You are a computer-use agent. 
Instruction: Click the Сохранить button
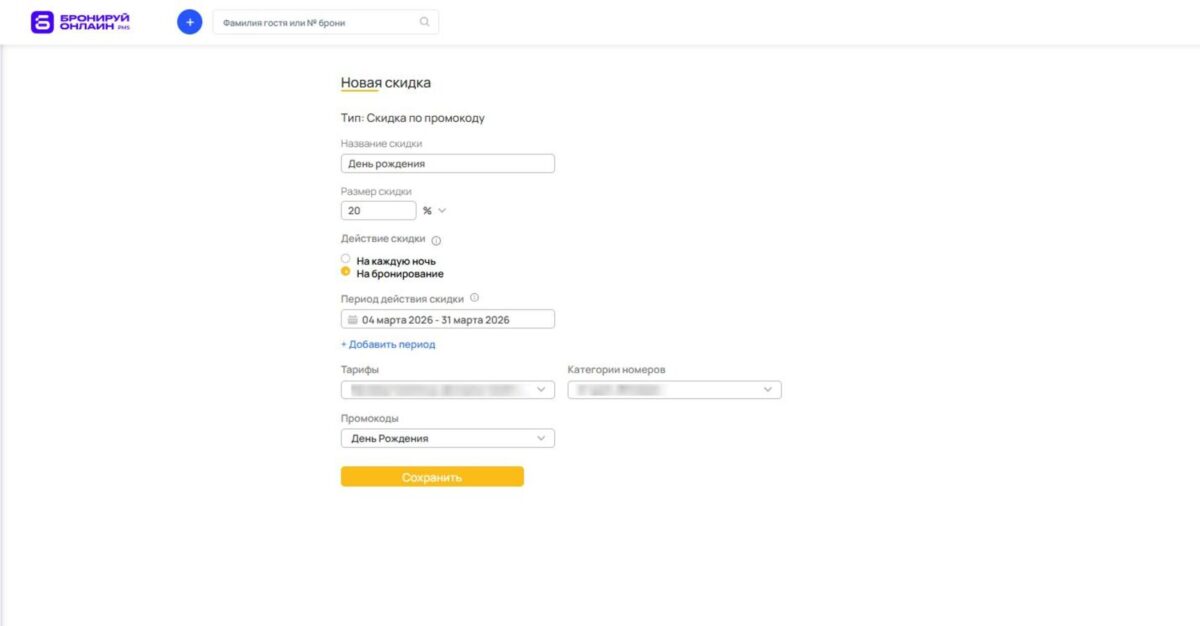tap(432, 476)
